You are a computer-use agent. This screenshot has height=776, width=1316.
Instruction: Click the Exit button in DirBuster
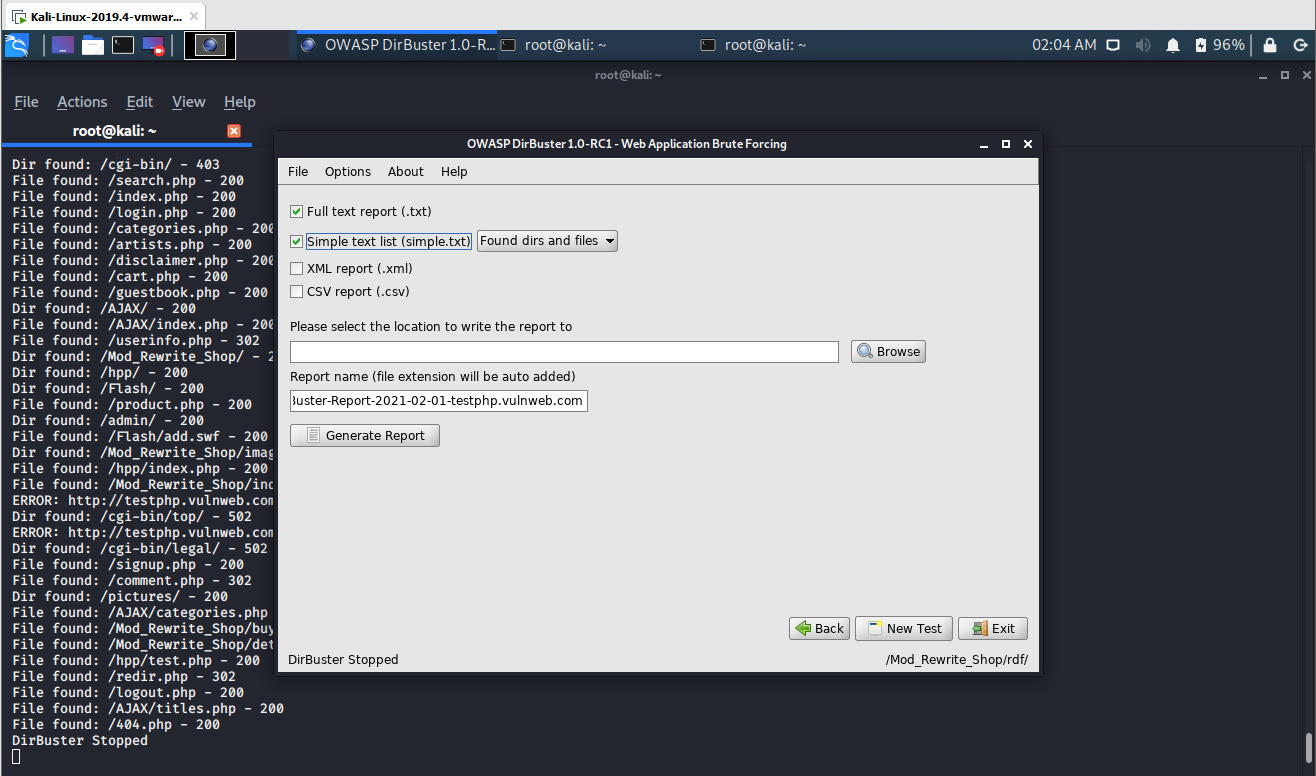pos(993,629)
